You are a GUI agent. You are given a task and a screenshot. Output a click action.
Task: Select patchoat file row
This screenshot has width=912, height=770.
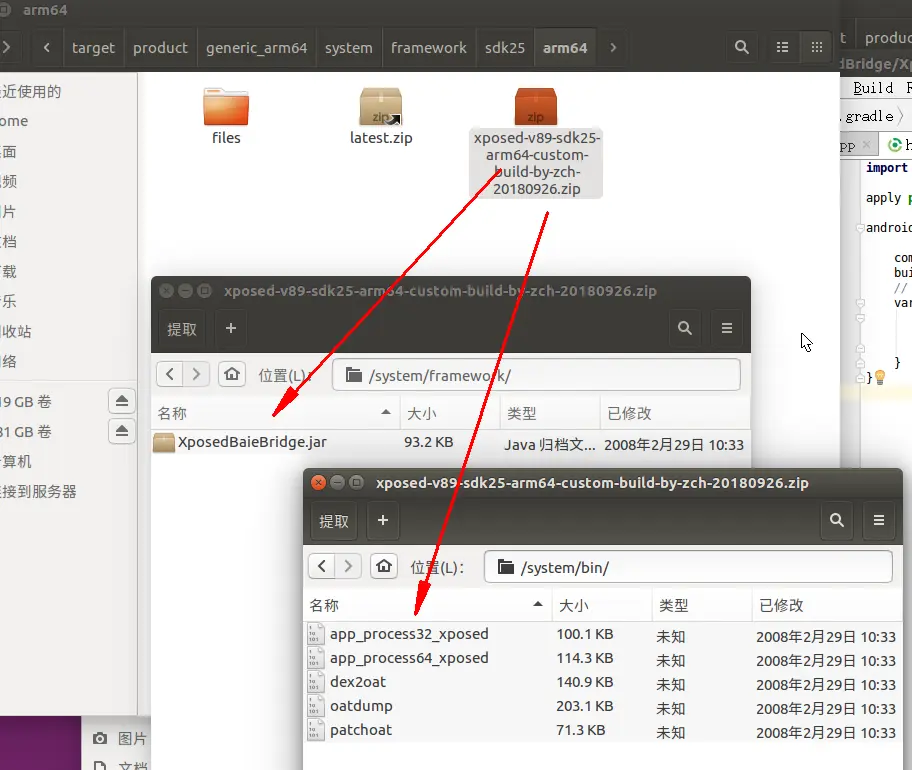[603, 730]
